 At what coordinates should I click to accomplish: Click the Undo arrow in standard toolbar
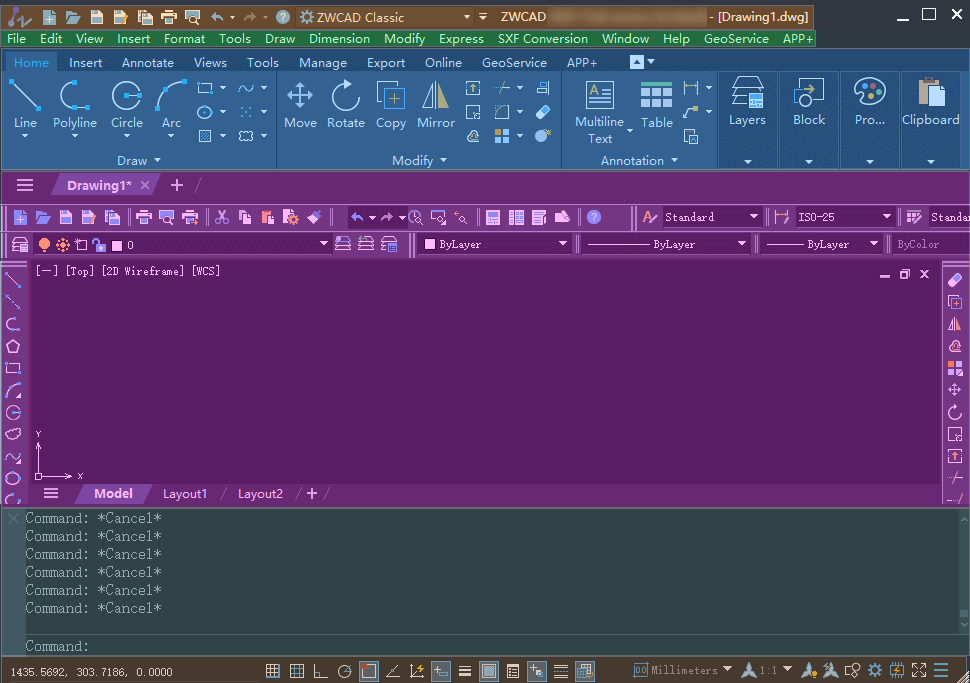[357, 217]
